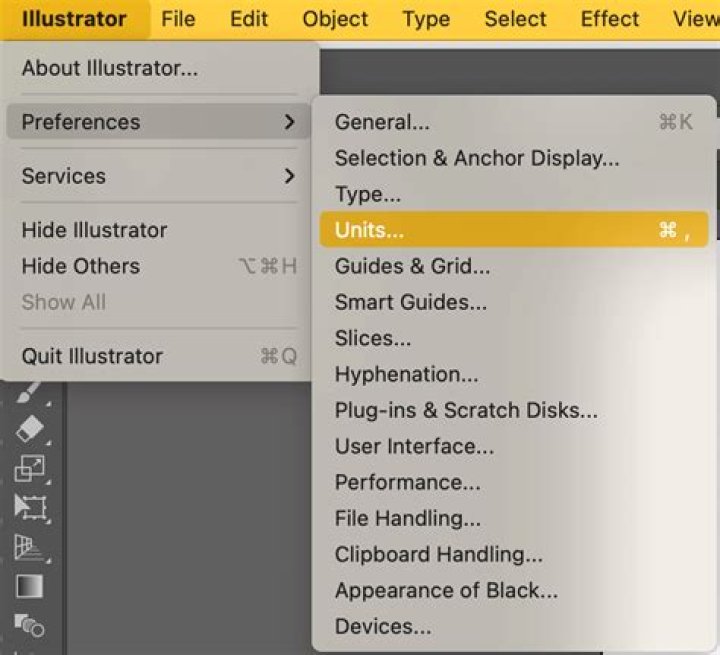720x655 pixels.
Task: Open the View menu
Action: (695, 19)
